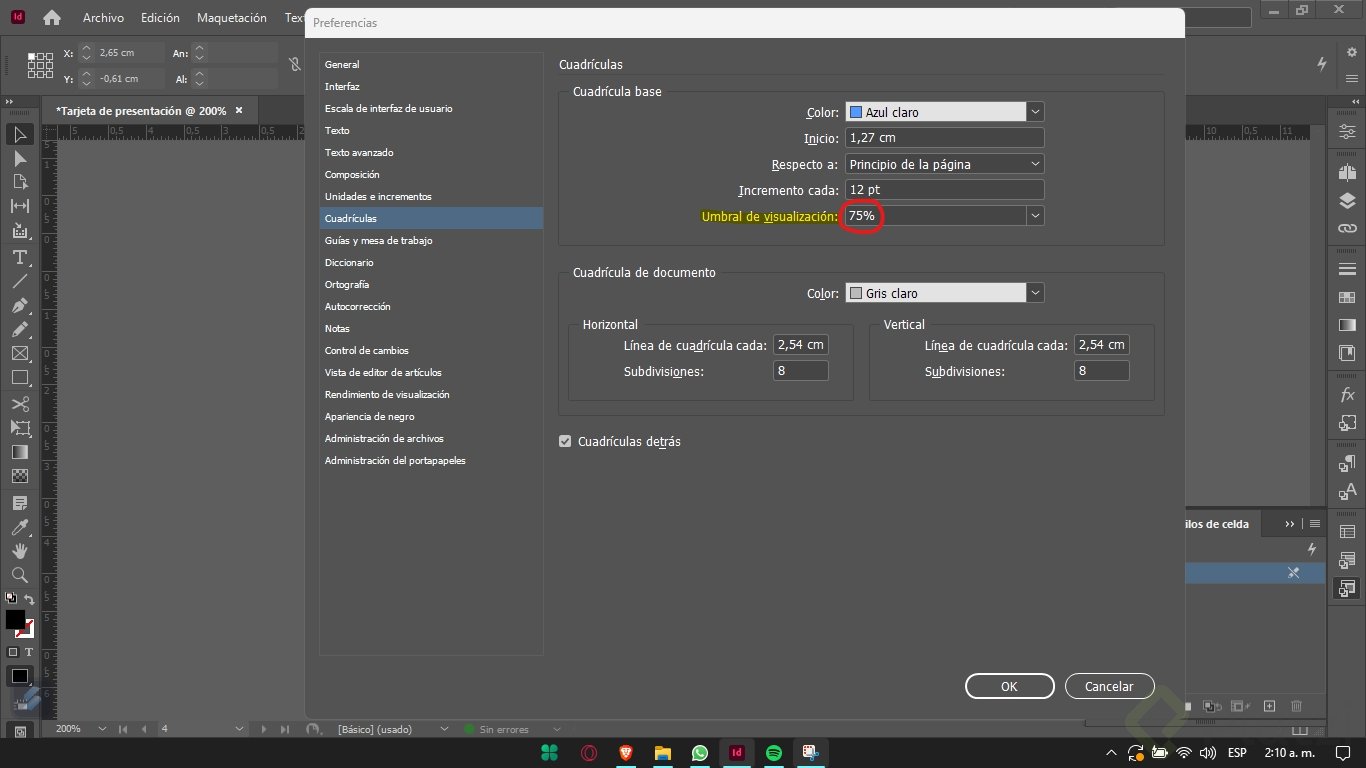This screenshot has width=1366, height=768.
Task: Toggle the constrain proportions chain icon
Action: (x=294, y=65)
